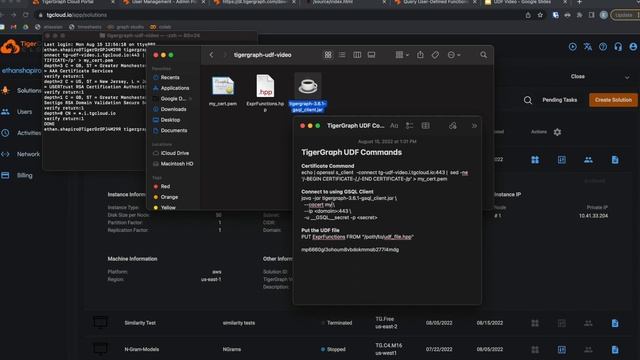The image size is (640, 360).
Task: Bookmark page with star icon
Action: tap(540, 15)
